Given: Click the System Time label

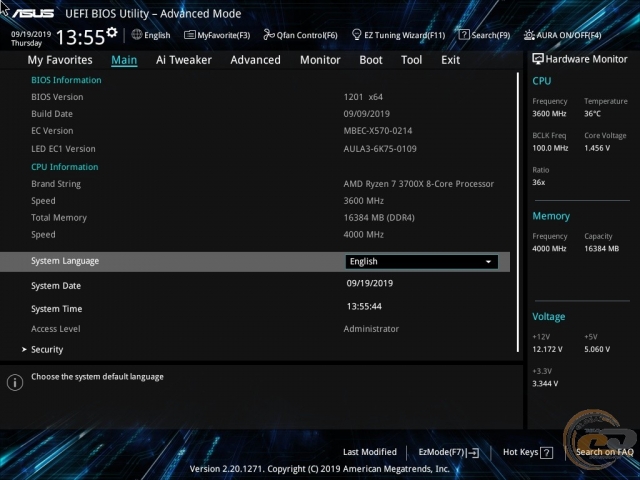Looking at the screenshot, I should click(x=56, y=309).
